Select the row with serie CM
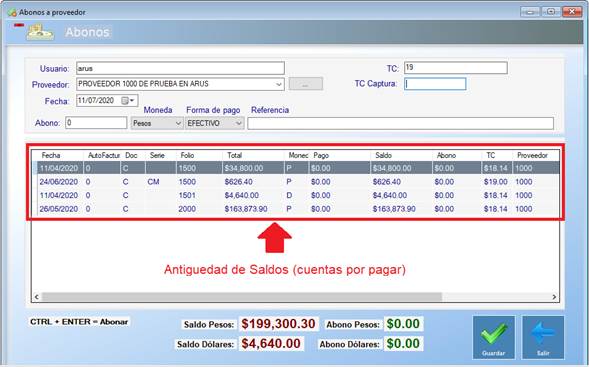The image size is (589, 367). click(x=296, y=182)
